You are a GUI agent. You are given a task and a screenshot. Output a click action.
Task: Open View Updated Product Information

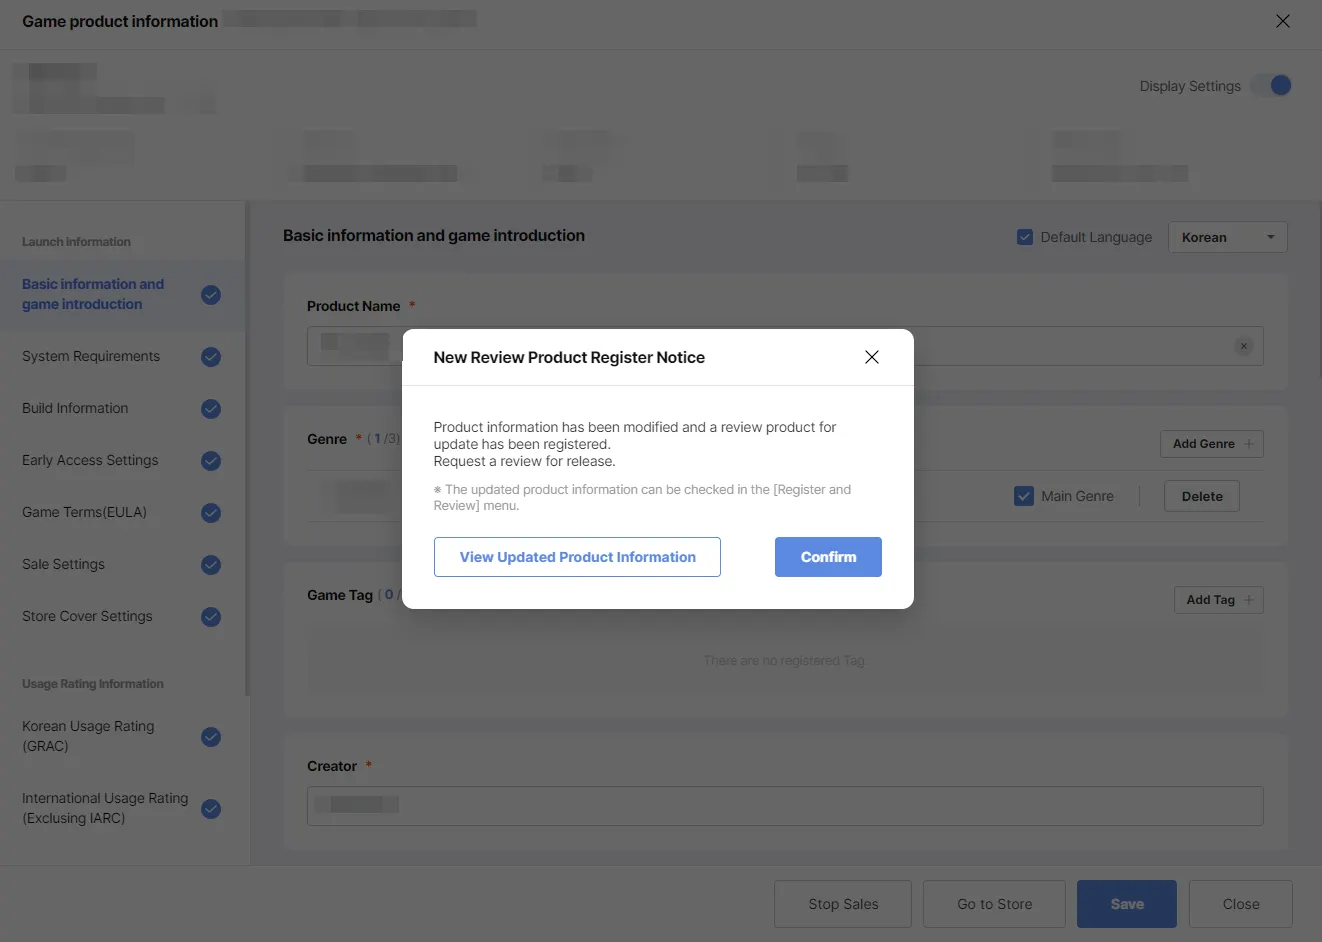coord(577,557)
